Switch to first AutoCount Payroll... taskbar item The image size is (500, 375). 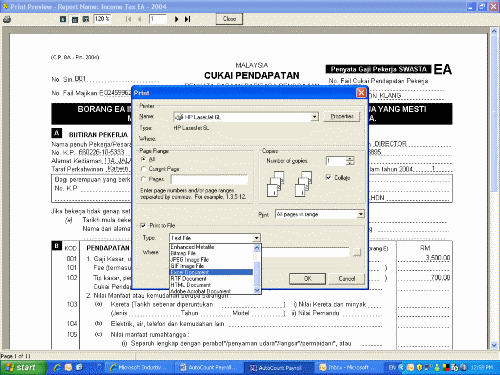click(x=209, y=368)
